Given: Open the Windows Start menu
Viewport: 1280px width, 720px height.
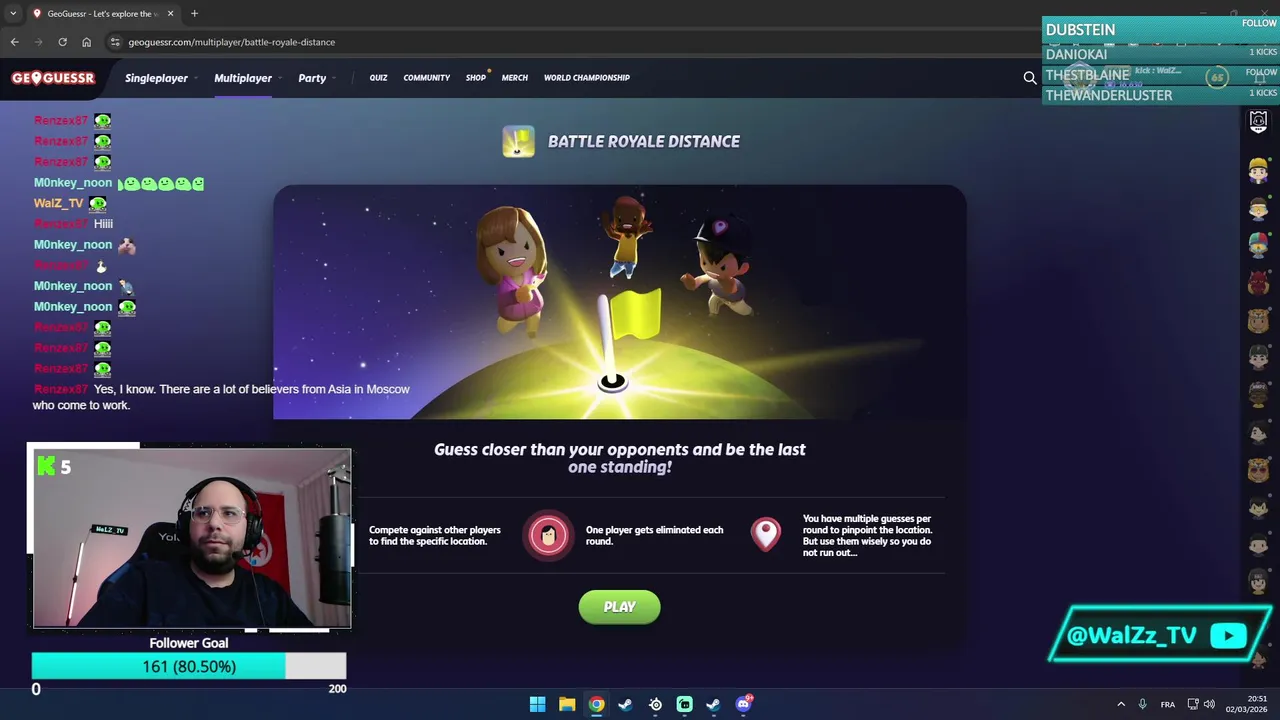Looking at the screenshot, I should tap(537, 704).
